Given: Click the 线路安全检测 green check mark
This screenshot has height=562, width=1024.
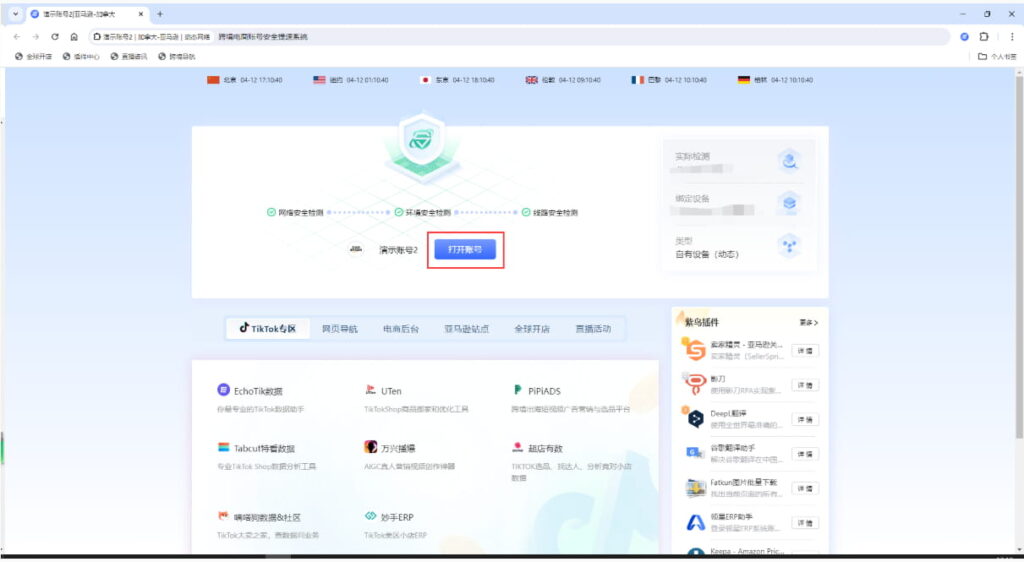Looking at the screenshot, I should [525, 213].
